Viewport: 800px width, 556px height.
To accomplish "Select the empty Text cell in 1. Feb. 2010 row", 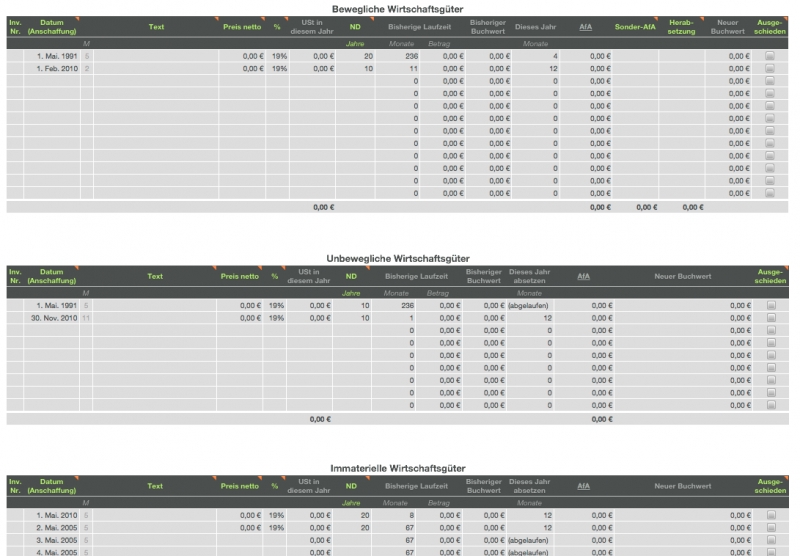I will 155,69.
